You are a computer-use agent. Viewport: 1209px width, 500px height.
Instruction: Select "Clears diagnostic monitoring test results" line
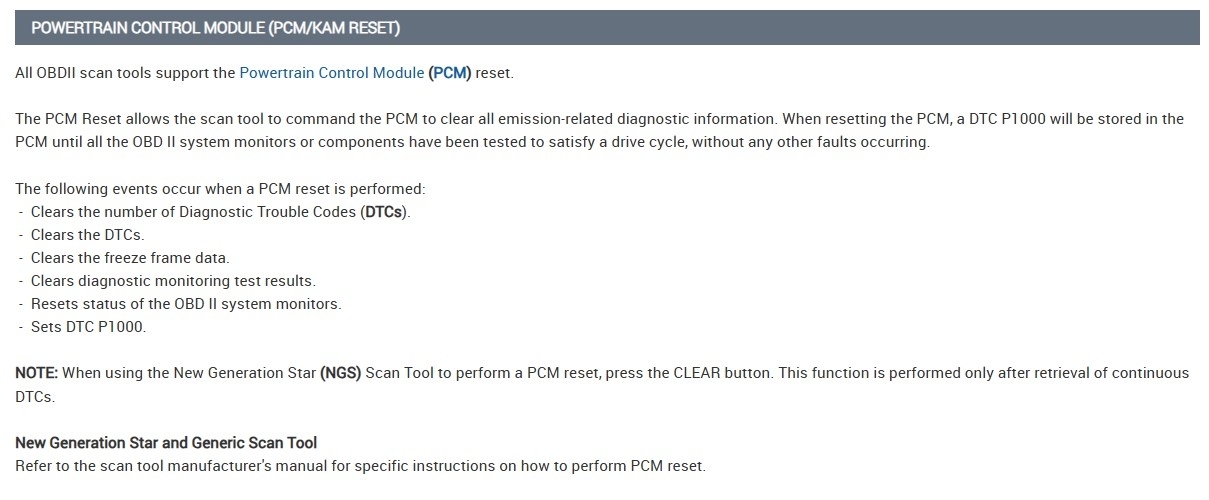[172, 281]
